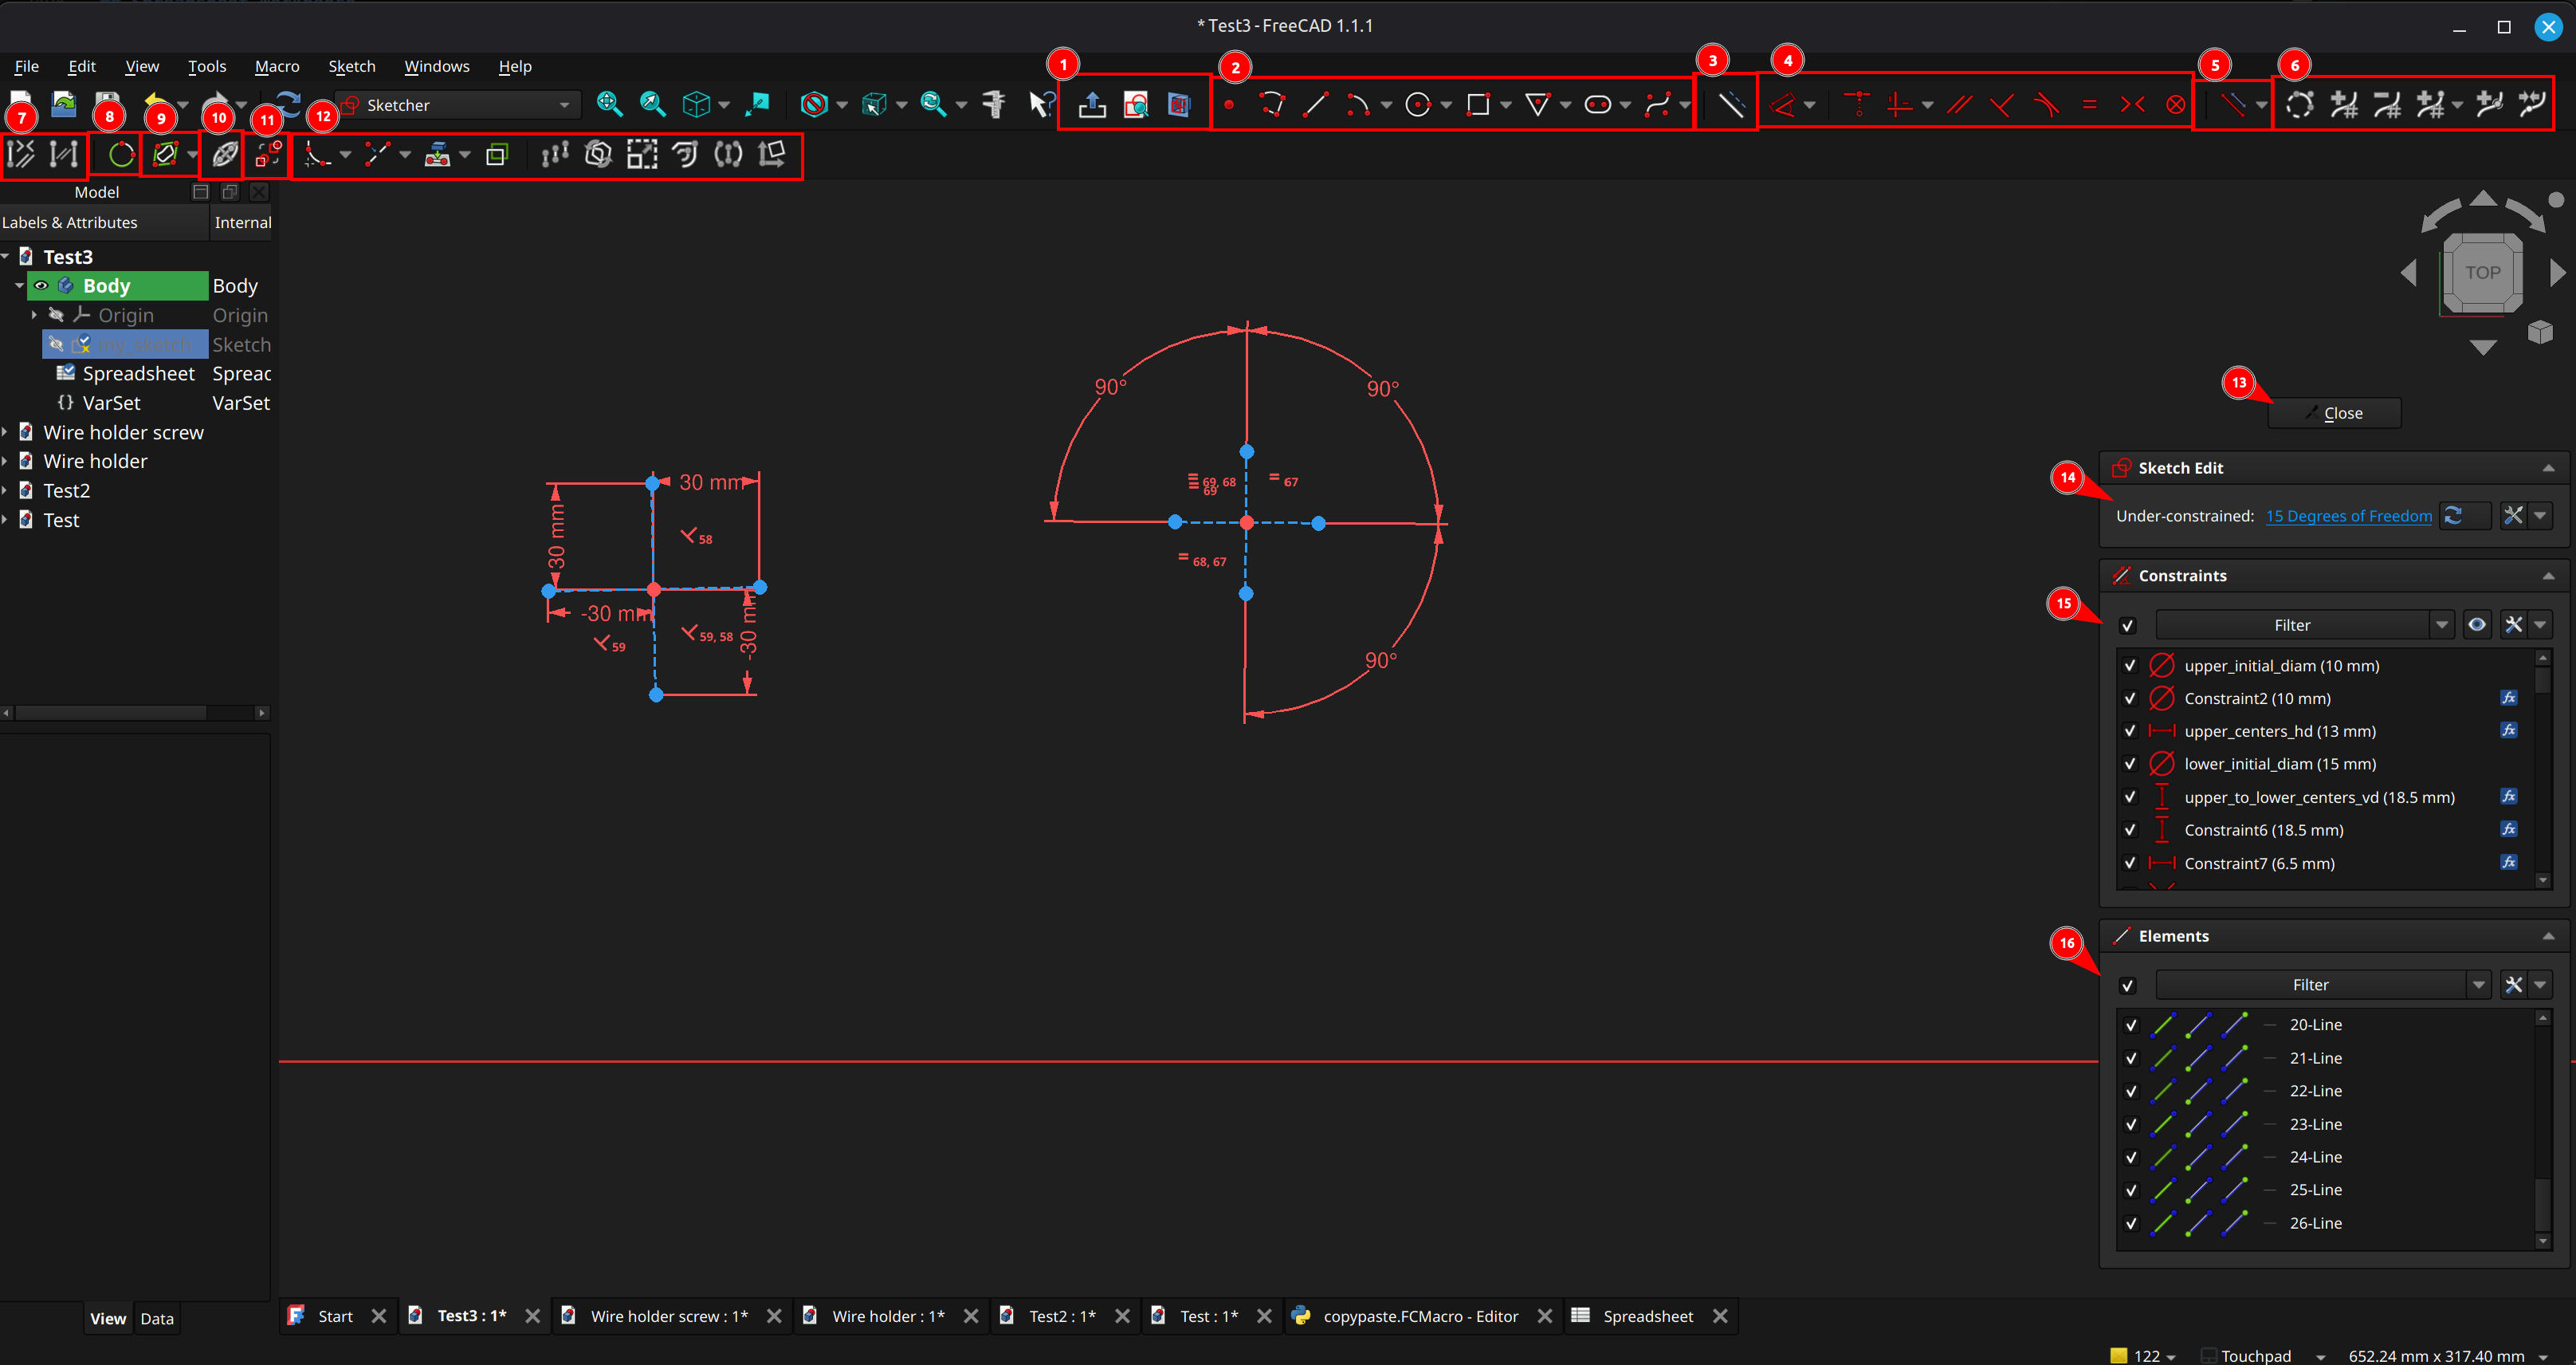Click the View Section icon
Screen dimensions: 2576x1365
pyautogui.click(x=1179, y=104)
